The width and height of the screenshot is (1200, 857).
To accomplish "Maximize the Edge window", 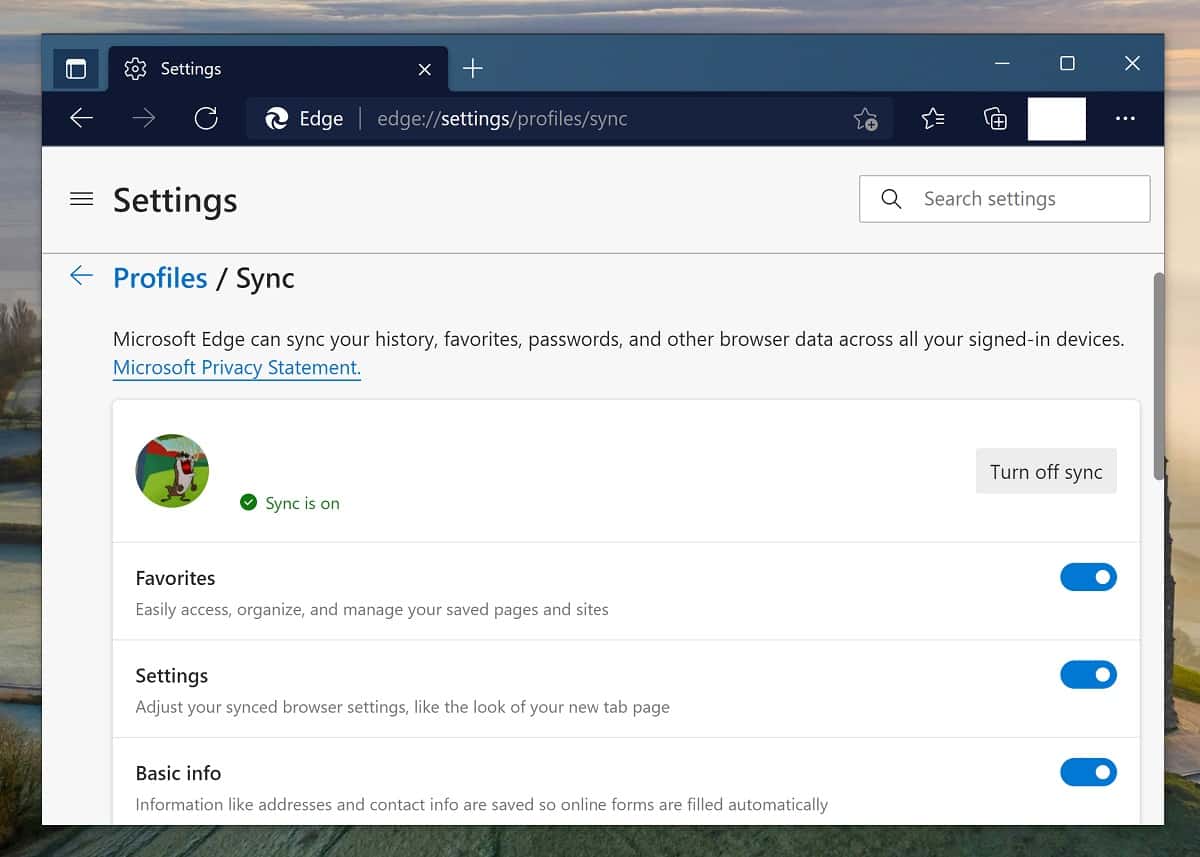I will [x=1067, y=64].
